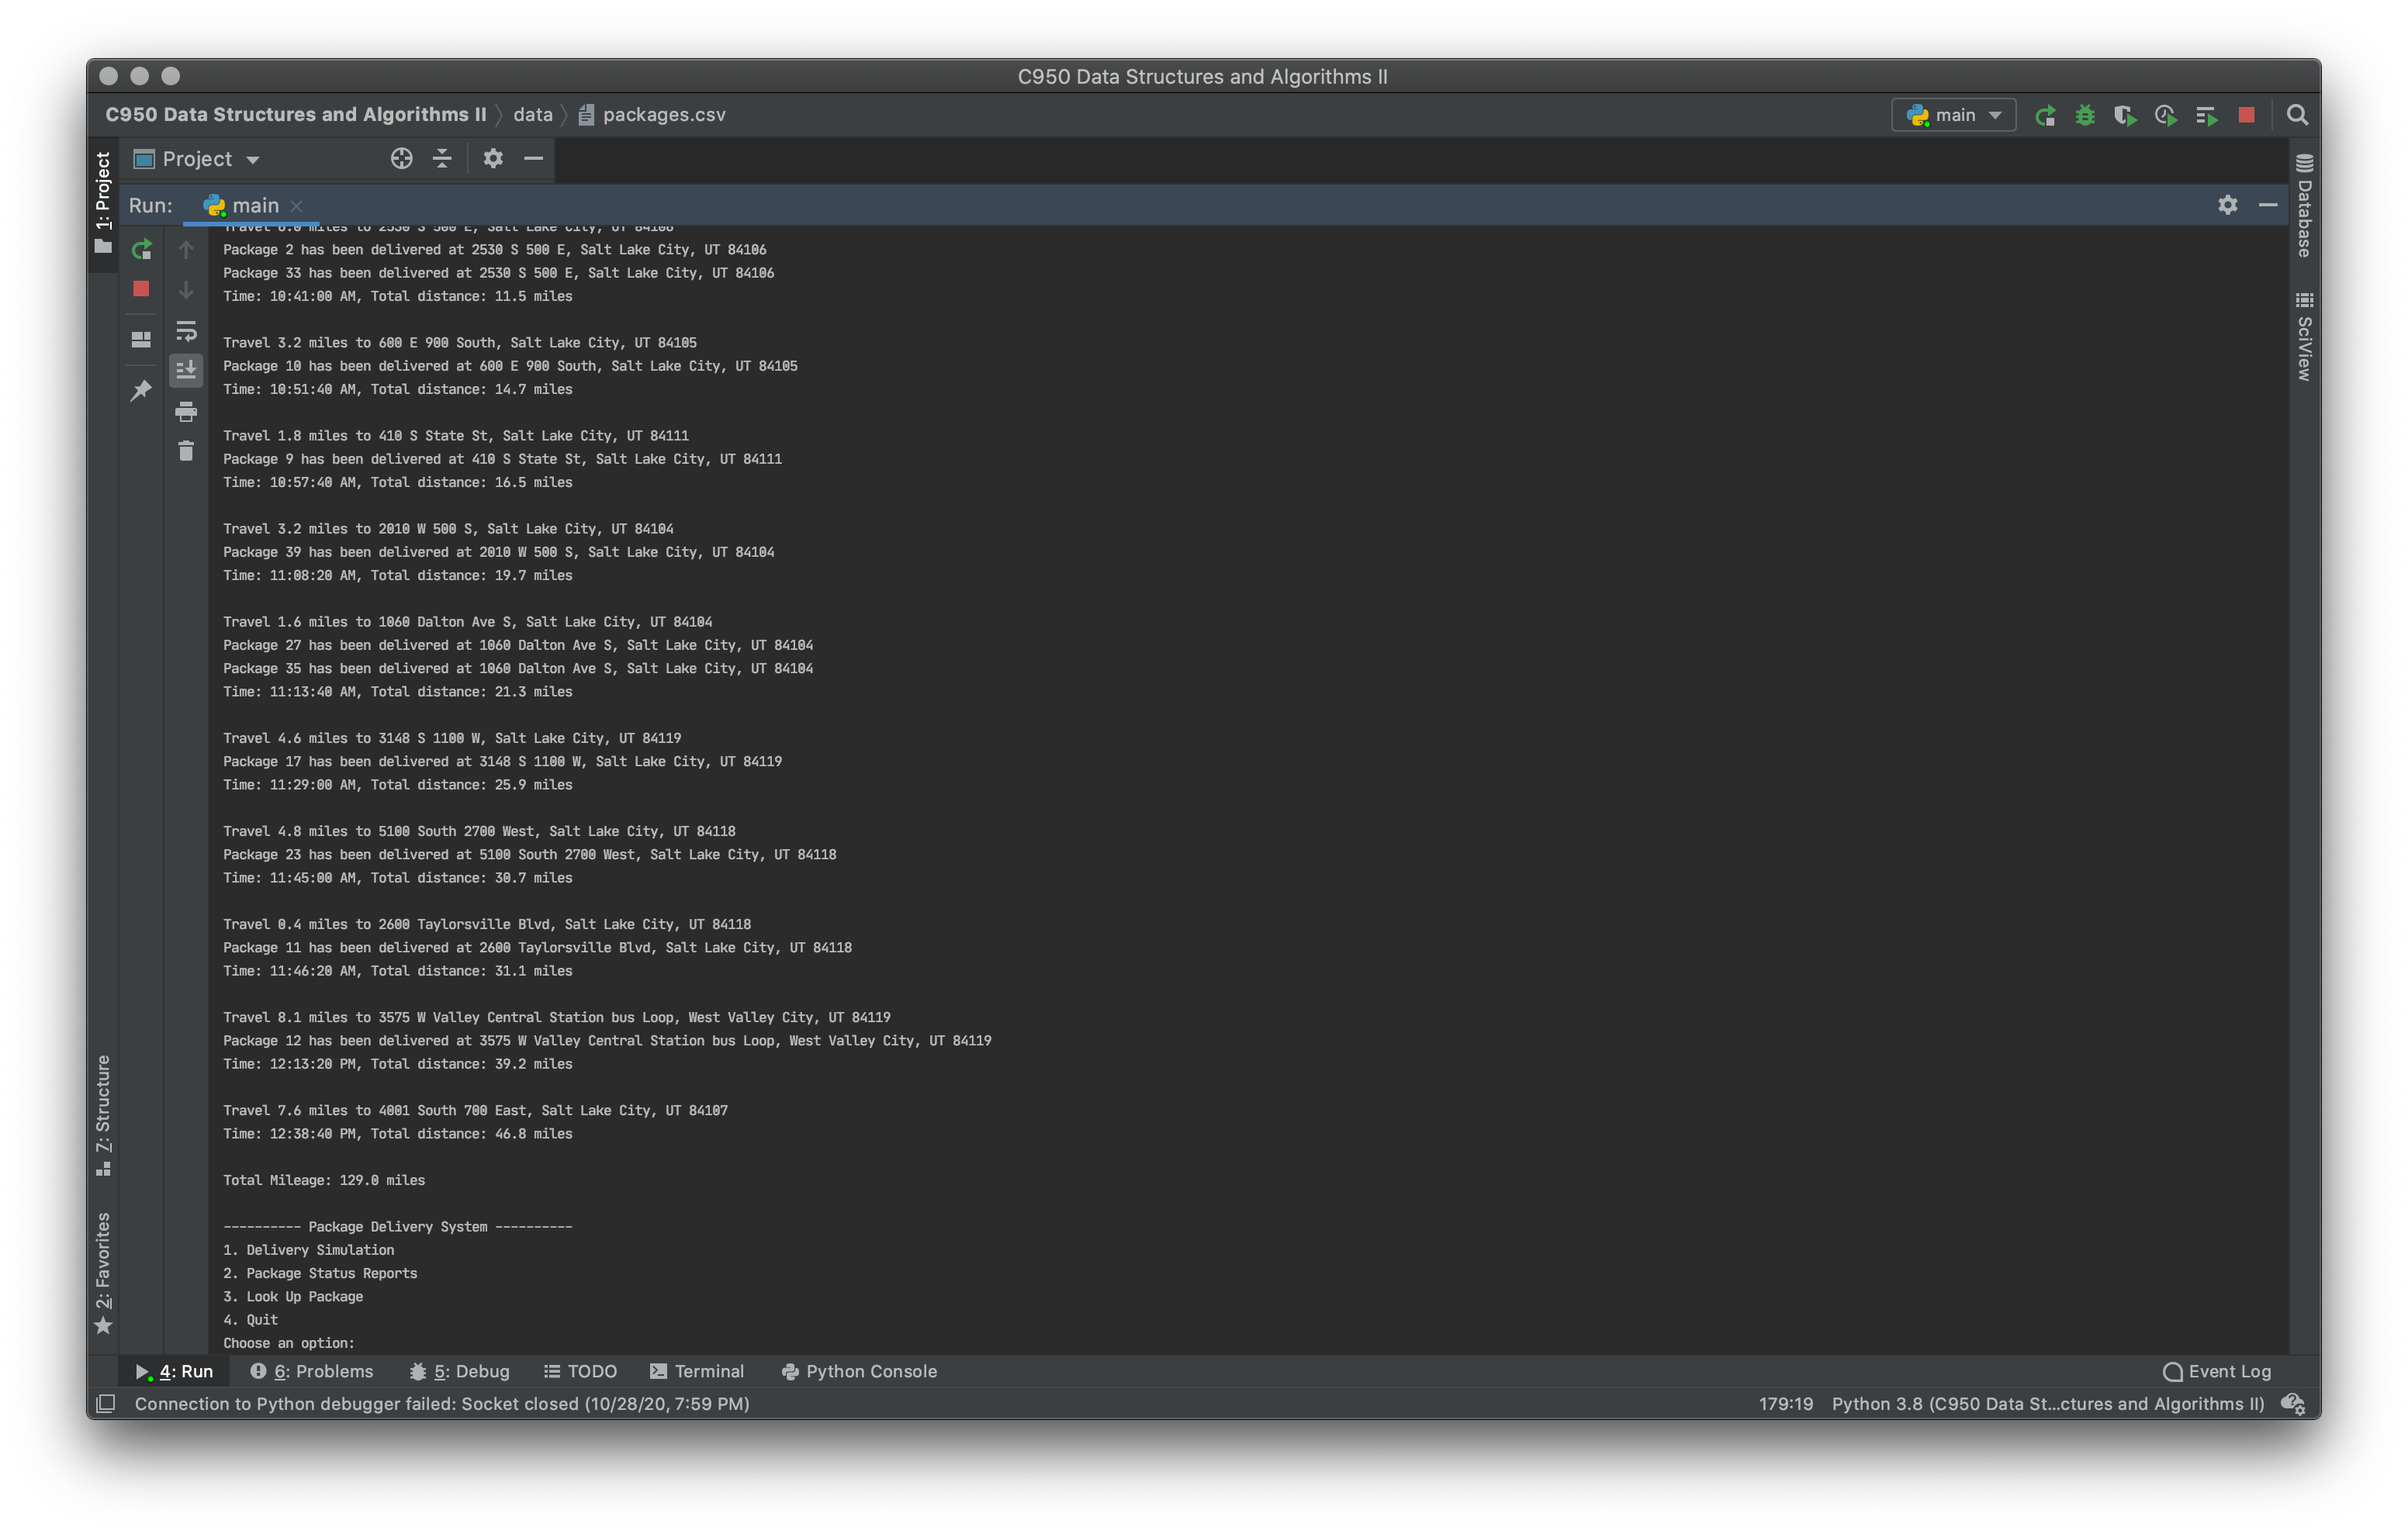This screenshot has height=1534, width=2408.
Task: Open the 2: Favorites side tab
Action: (x=103, y=1273)
